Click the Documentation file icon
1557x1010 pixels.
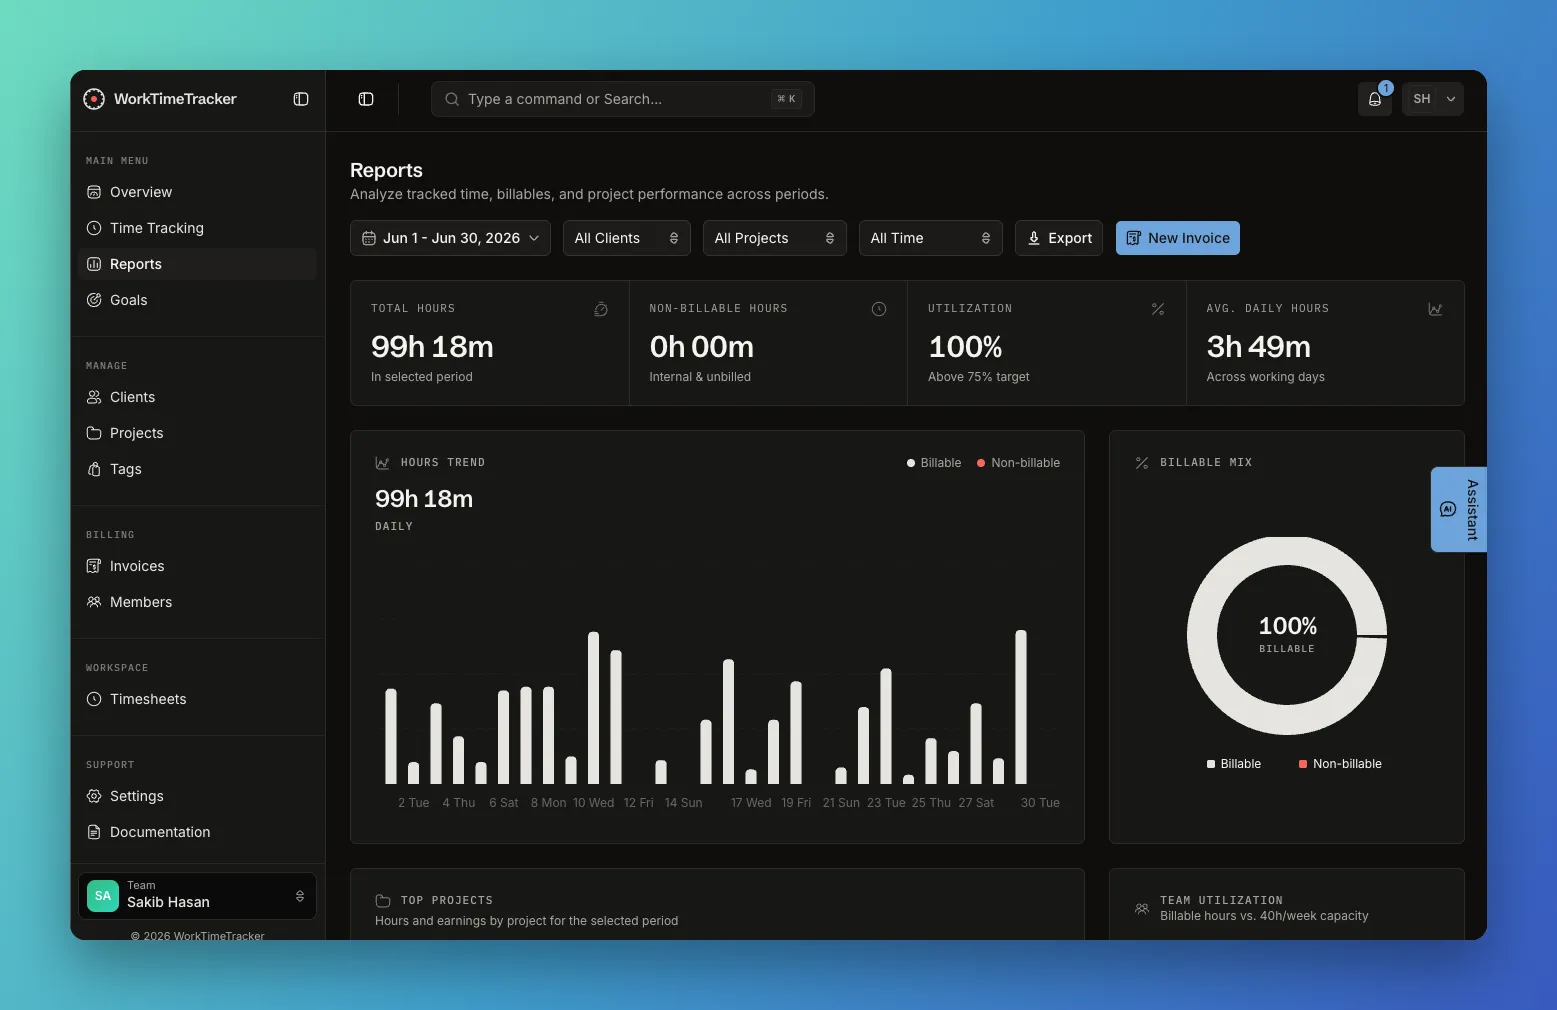tap(94, 832)
